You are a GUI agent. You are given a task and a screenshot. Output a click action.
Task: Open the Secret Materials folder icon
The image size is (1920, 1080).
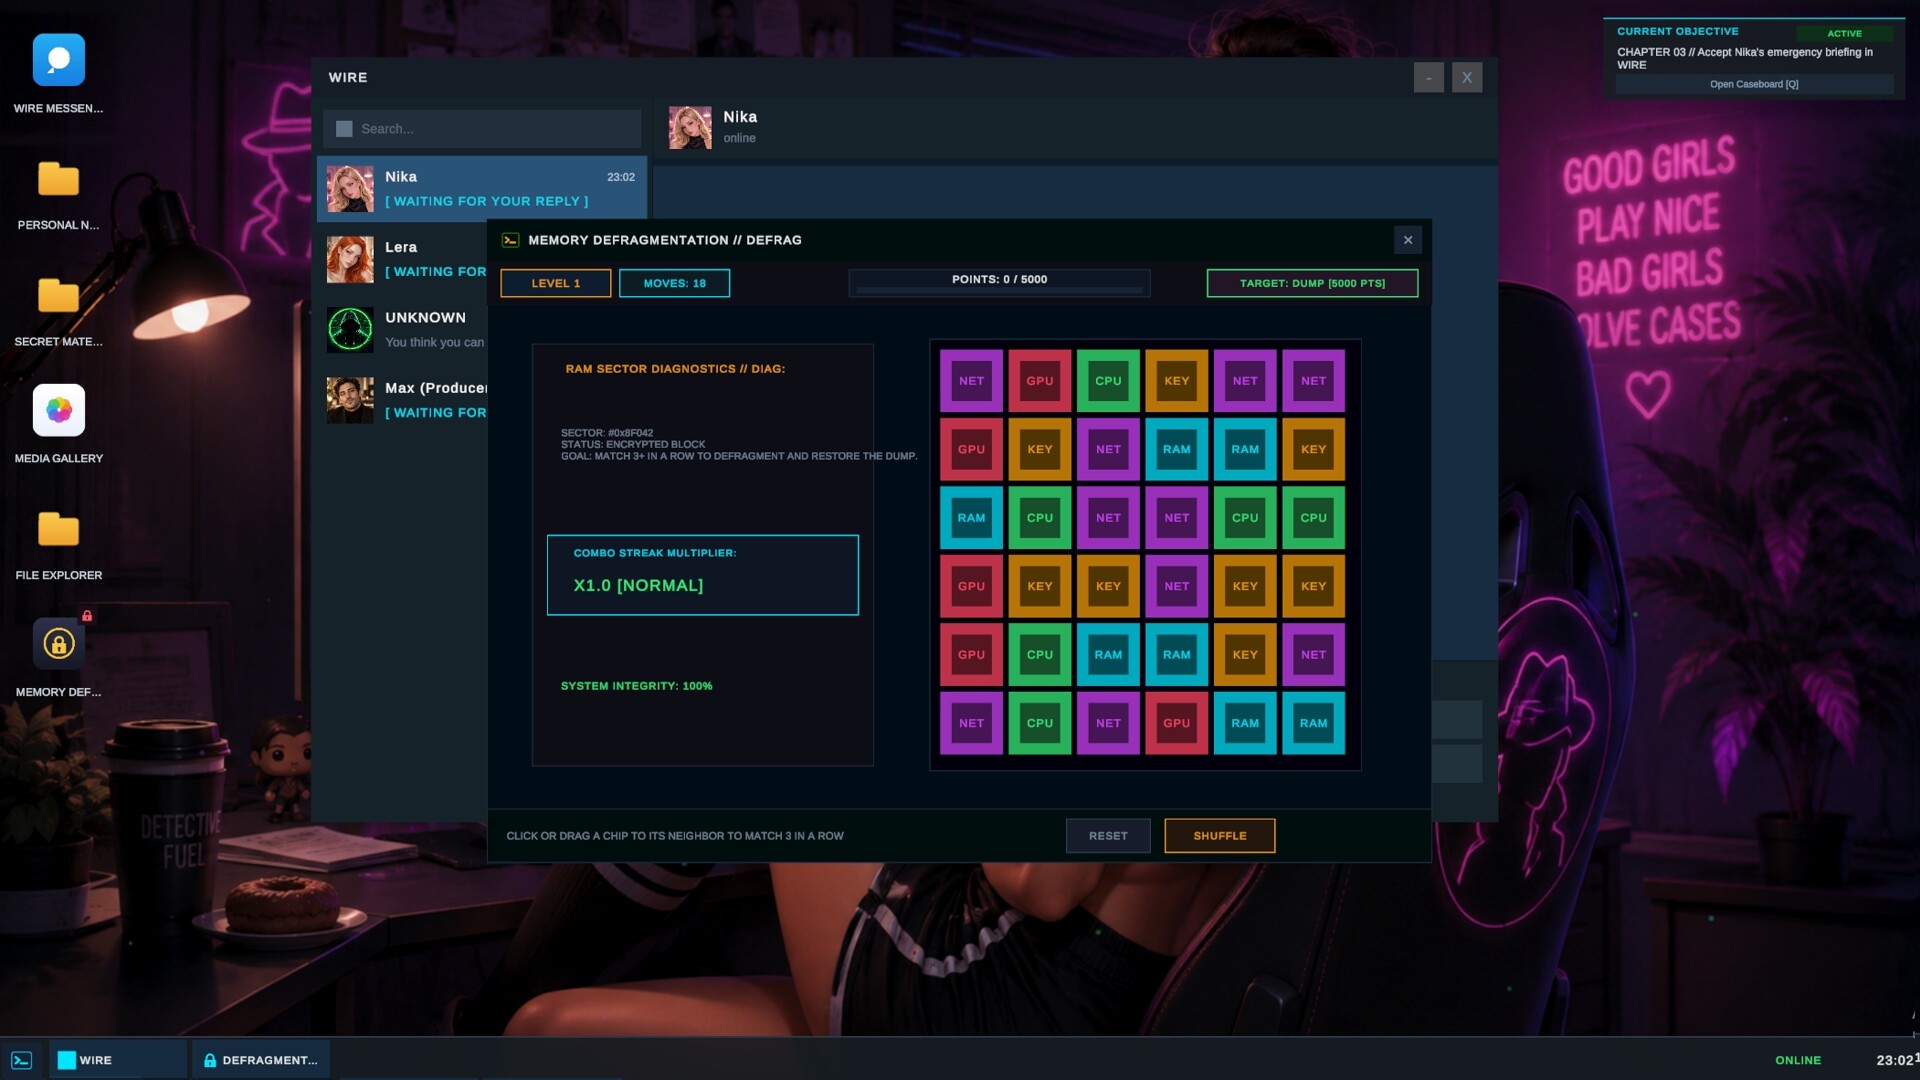coord(58,296)
